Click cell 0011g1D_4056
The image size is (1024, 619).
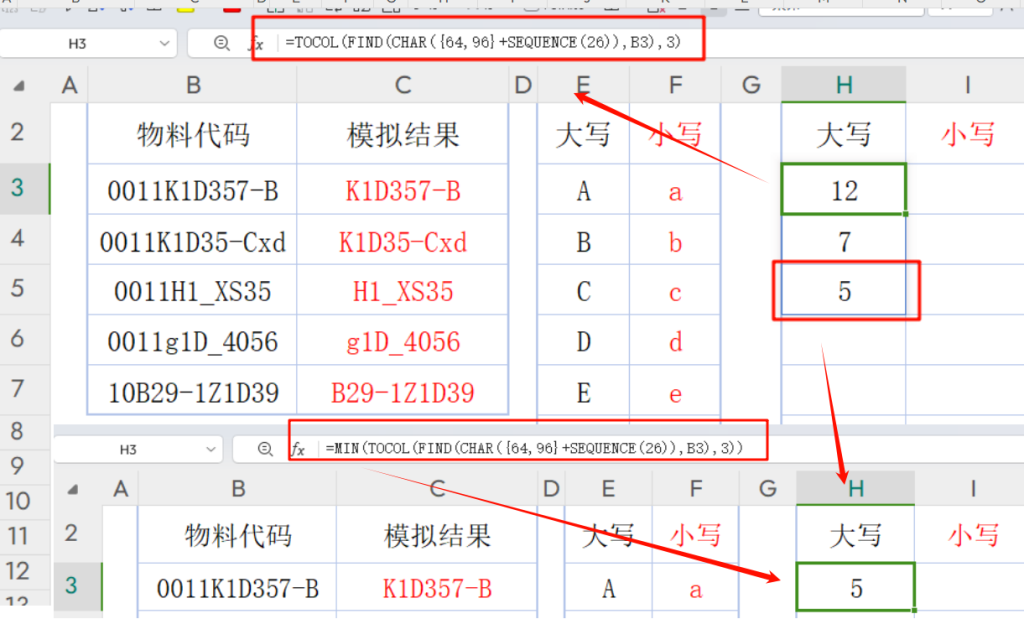coord(193,342)
